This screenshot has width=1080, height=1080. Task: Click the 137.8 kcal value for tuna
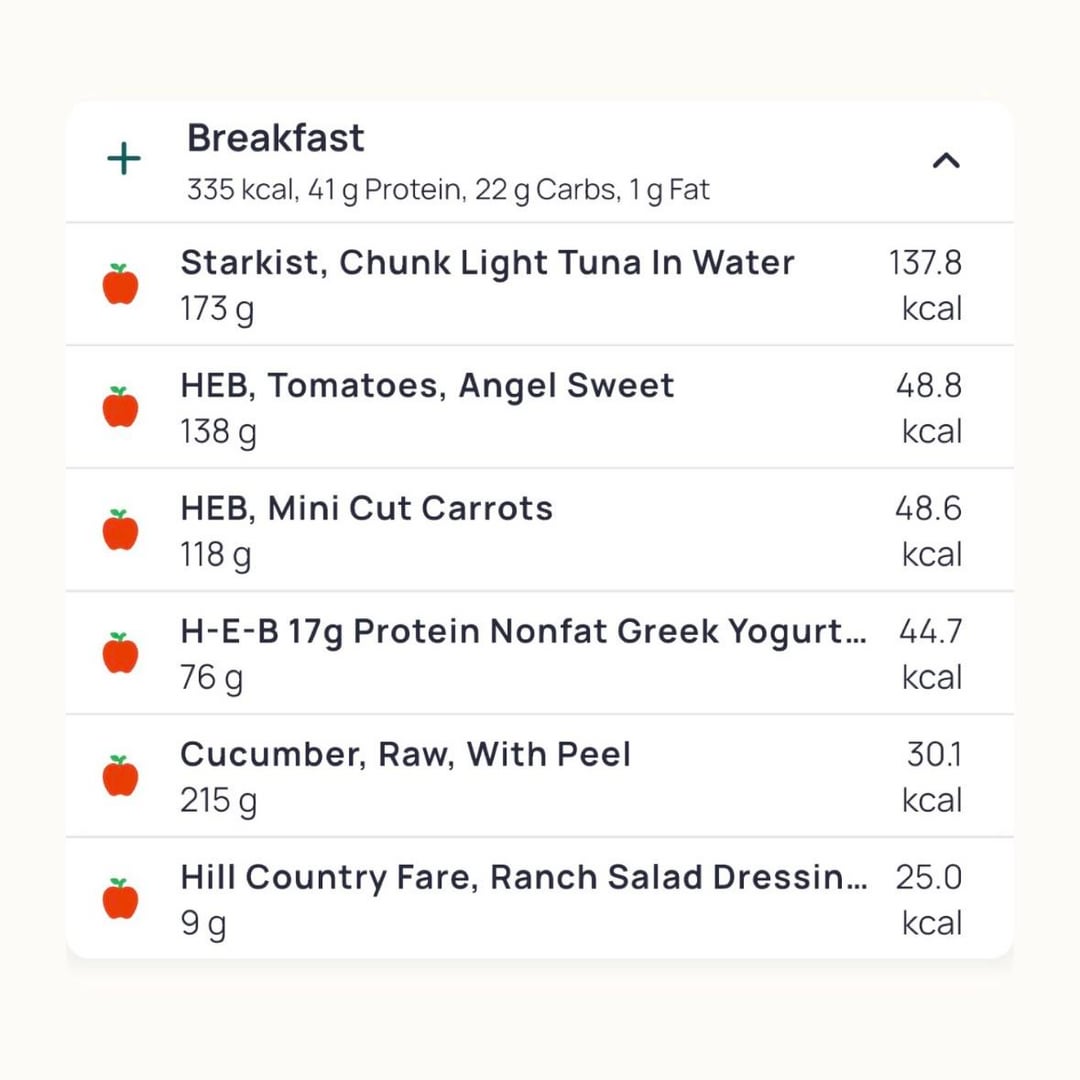coord(926,285)
